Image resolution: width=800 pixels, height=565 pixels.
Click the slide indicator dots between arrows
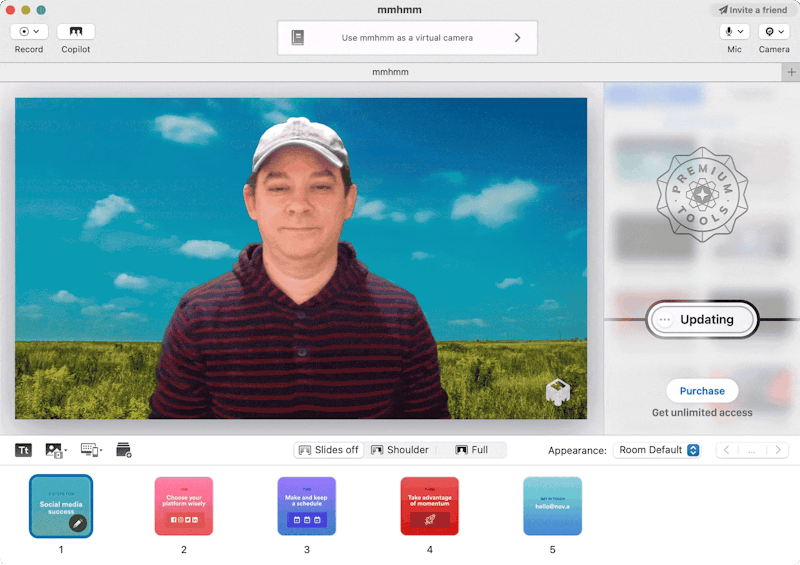click(752, 450)
